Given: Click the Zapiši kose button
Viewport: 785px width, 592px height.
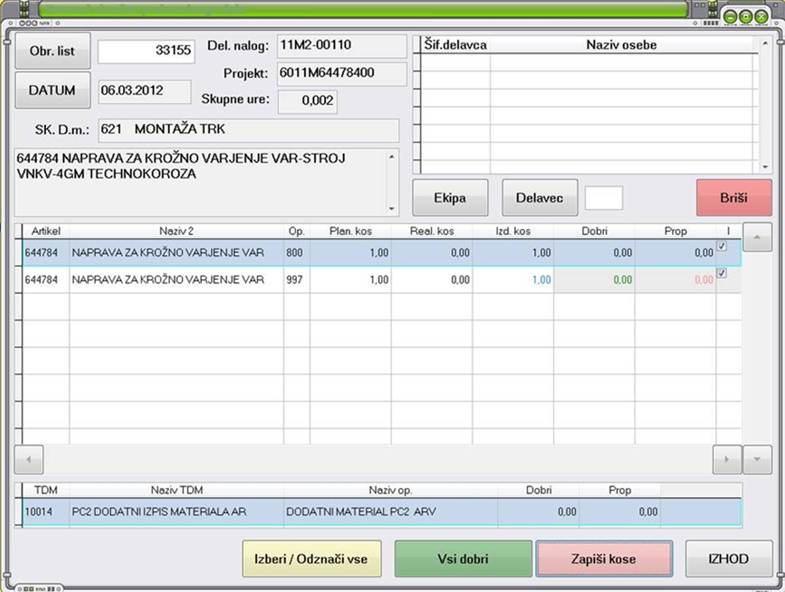Looking at the screenshot, I should pos(604,559).
